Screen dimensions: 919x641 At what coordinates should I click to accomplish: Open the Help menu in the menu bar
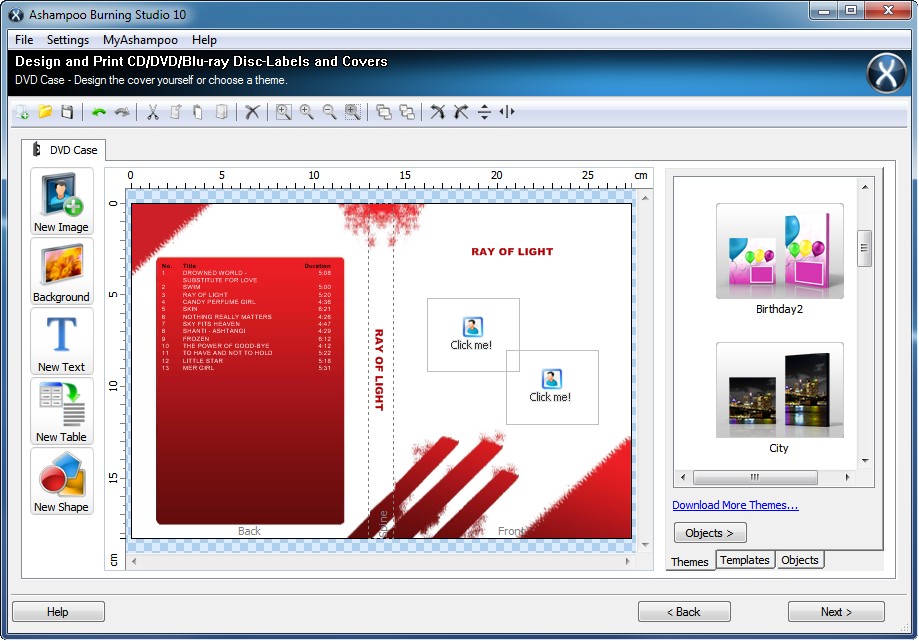coord(204,40)
